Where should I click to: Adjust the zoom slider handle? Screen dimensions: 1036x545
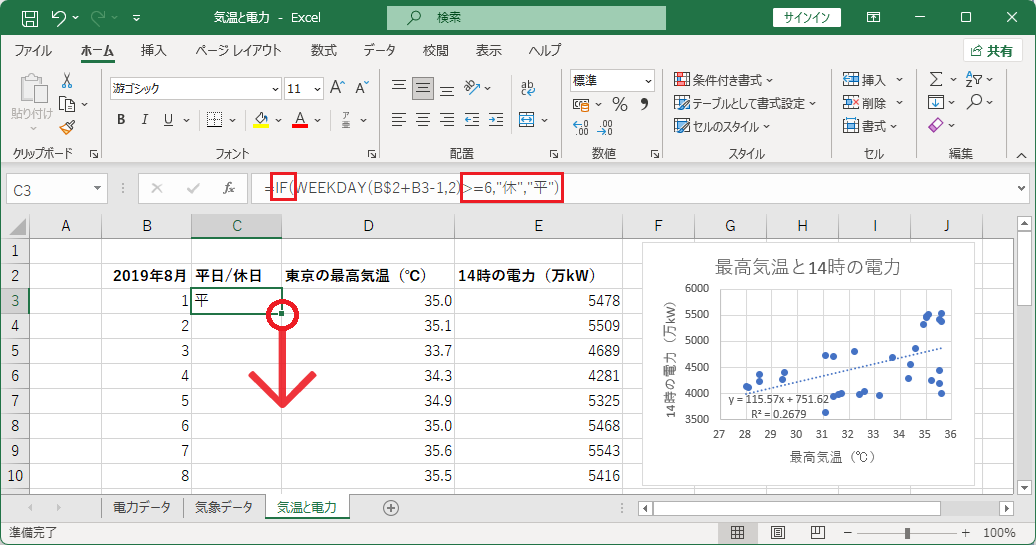(907, 532)
